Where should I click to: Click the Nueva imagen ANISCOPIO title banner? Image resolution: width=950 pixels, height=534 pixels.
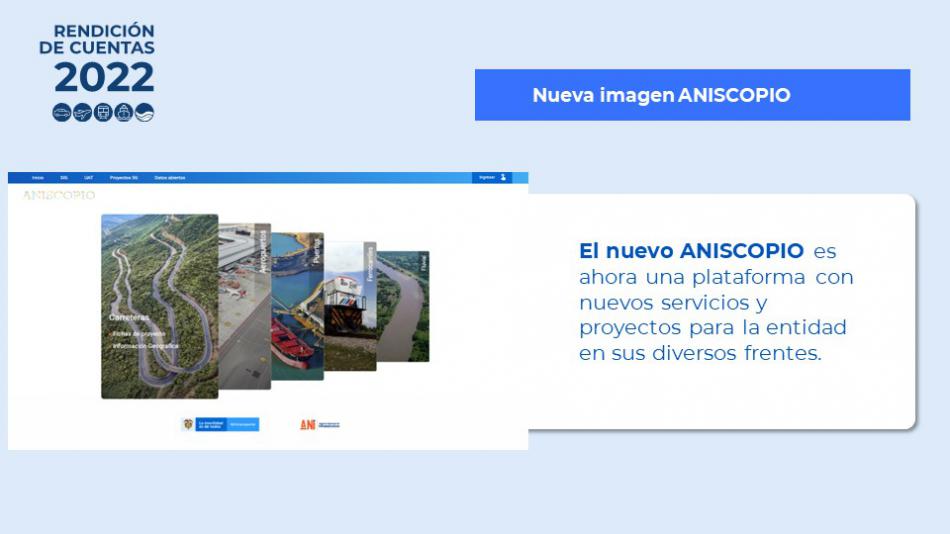coord(693,95)
